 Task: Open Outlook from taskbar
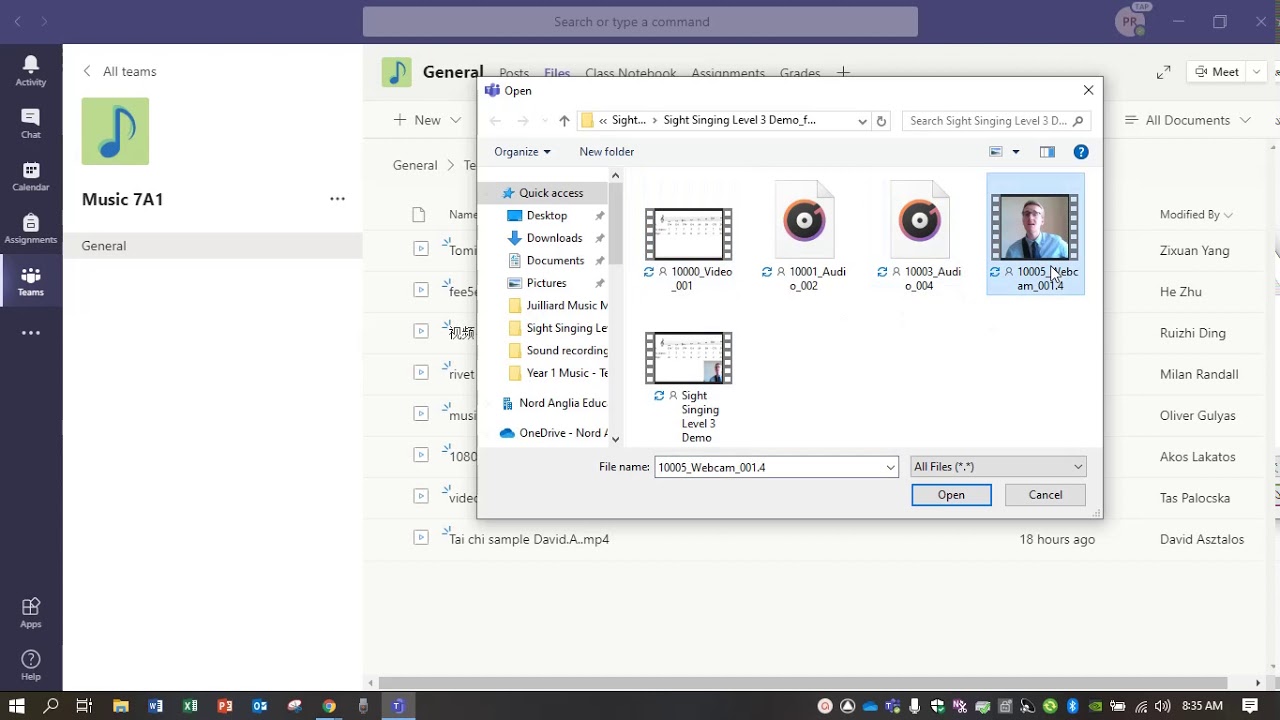(260, 706)
